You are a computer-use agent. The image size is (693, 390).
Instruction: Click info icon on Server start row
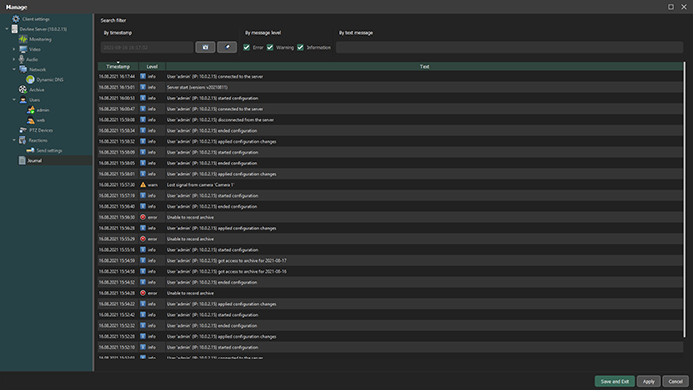click(x=143, y=87)
